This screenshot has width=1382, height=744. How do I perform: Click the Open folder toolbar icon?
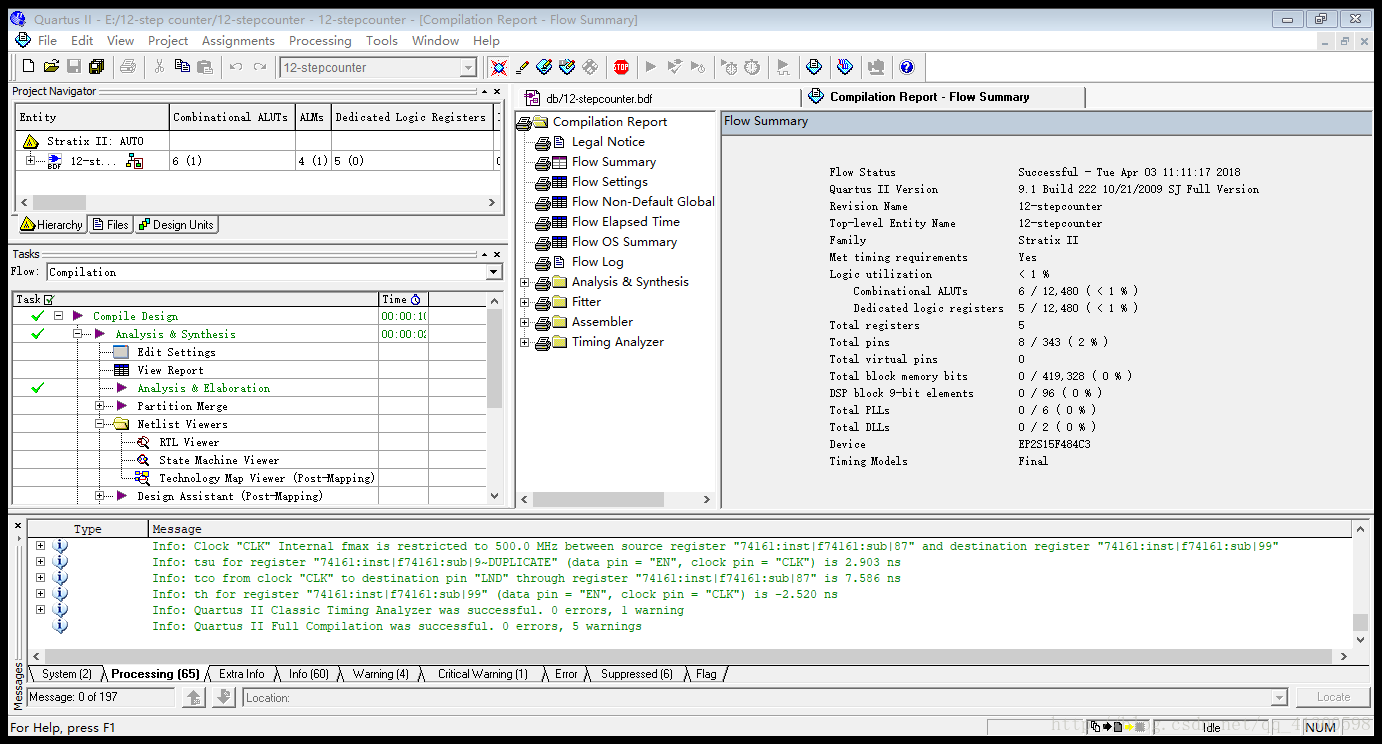[50, 67]
